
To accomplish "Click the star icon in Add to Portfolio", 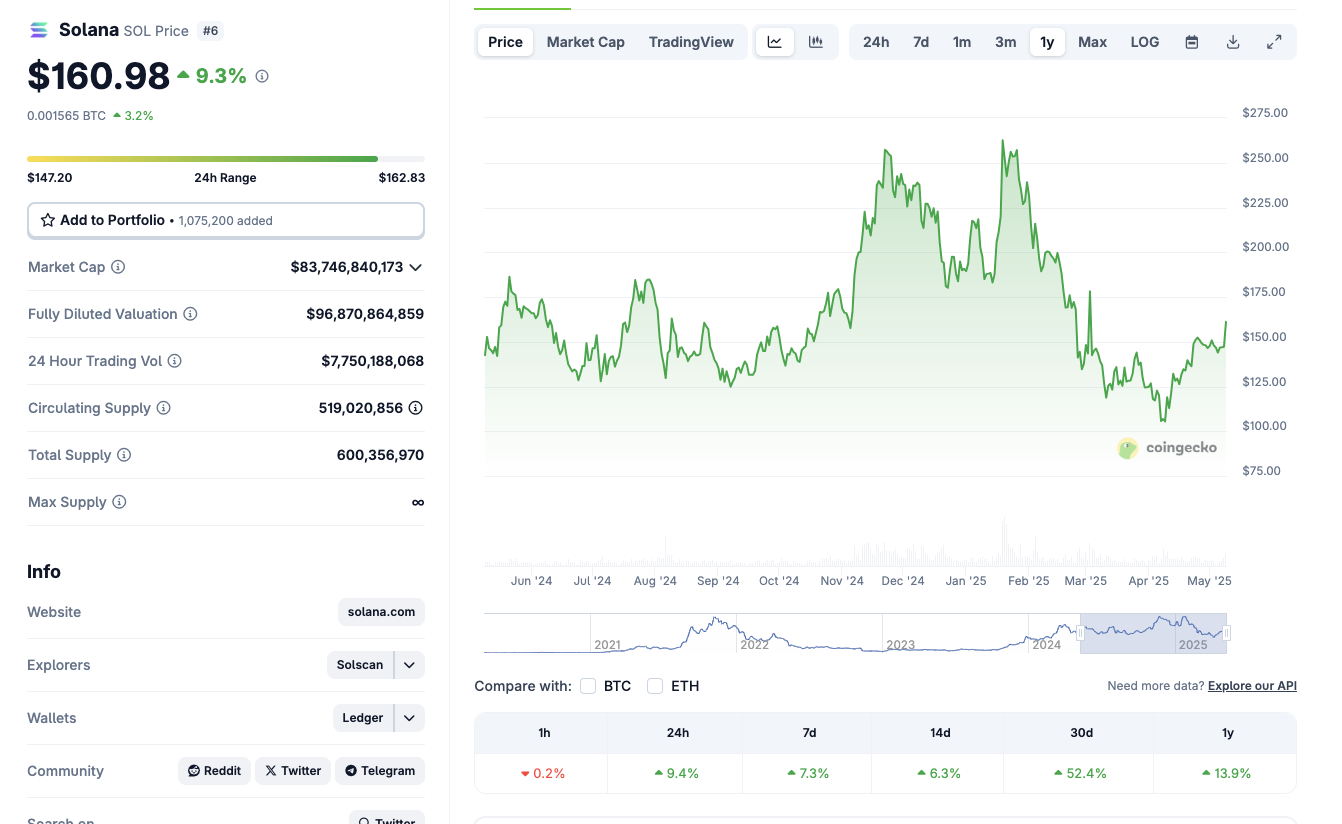I will click(x=48, y=220).
